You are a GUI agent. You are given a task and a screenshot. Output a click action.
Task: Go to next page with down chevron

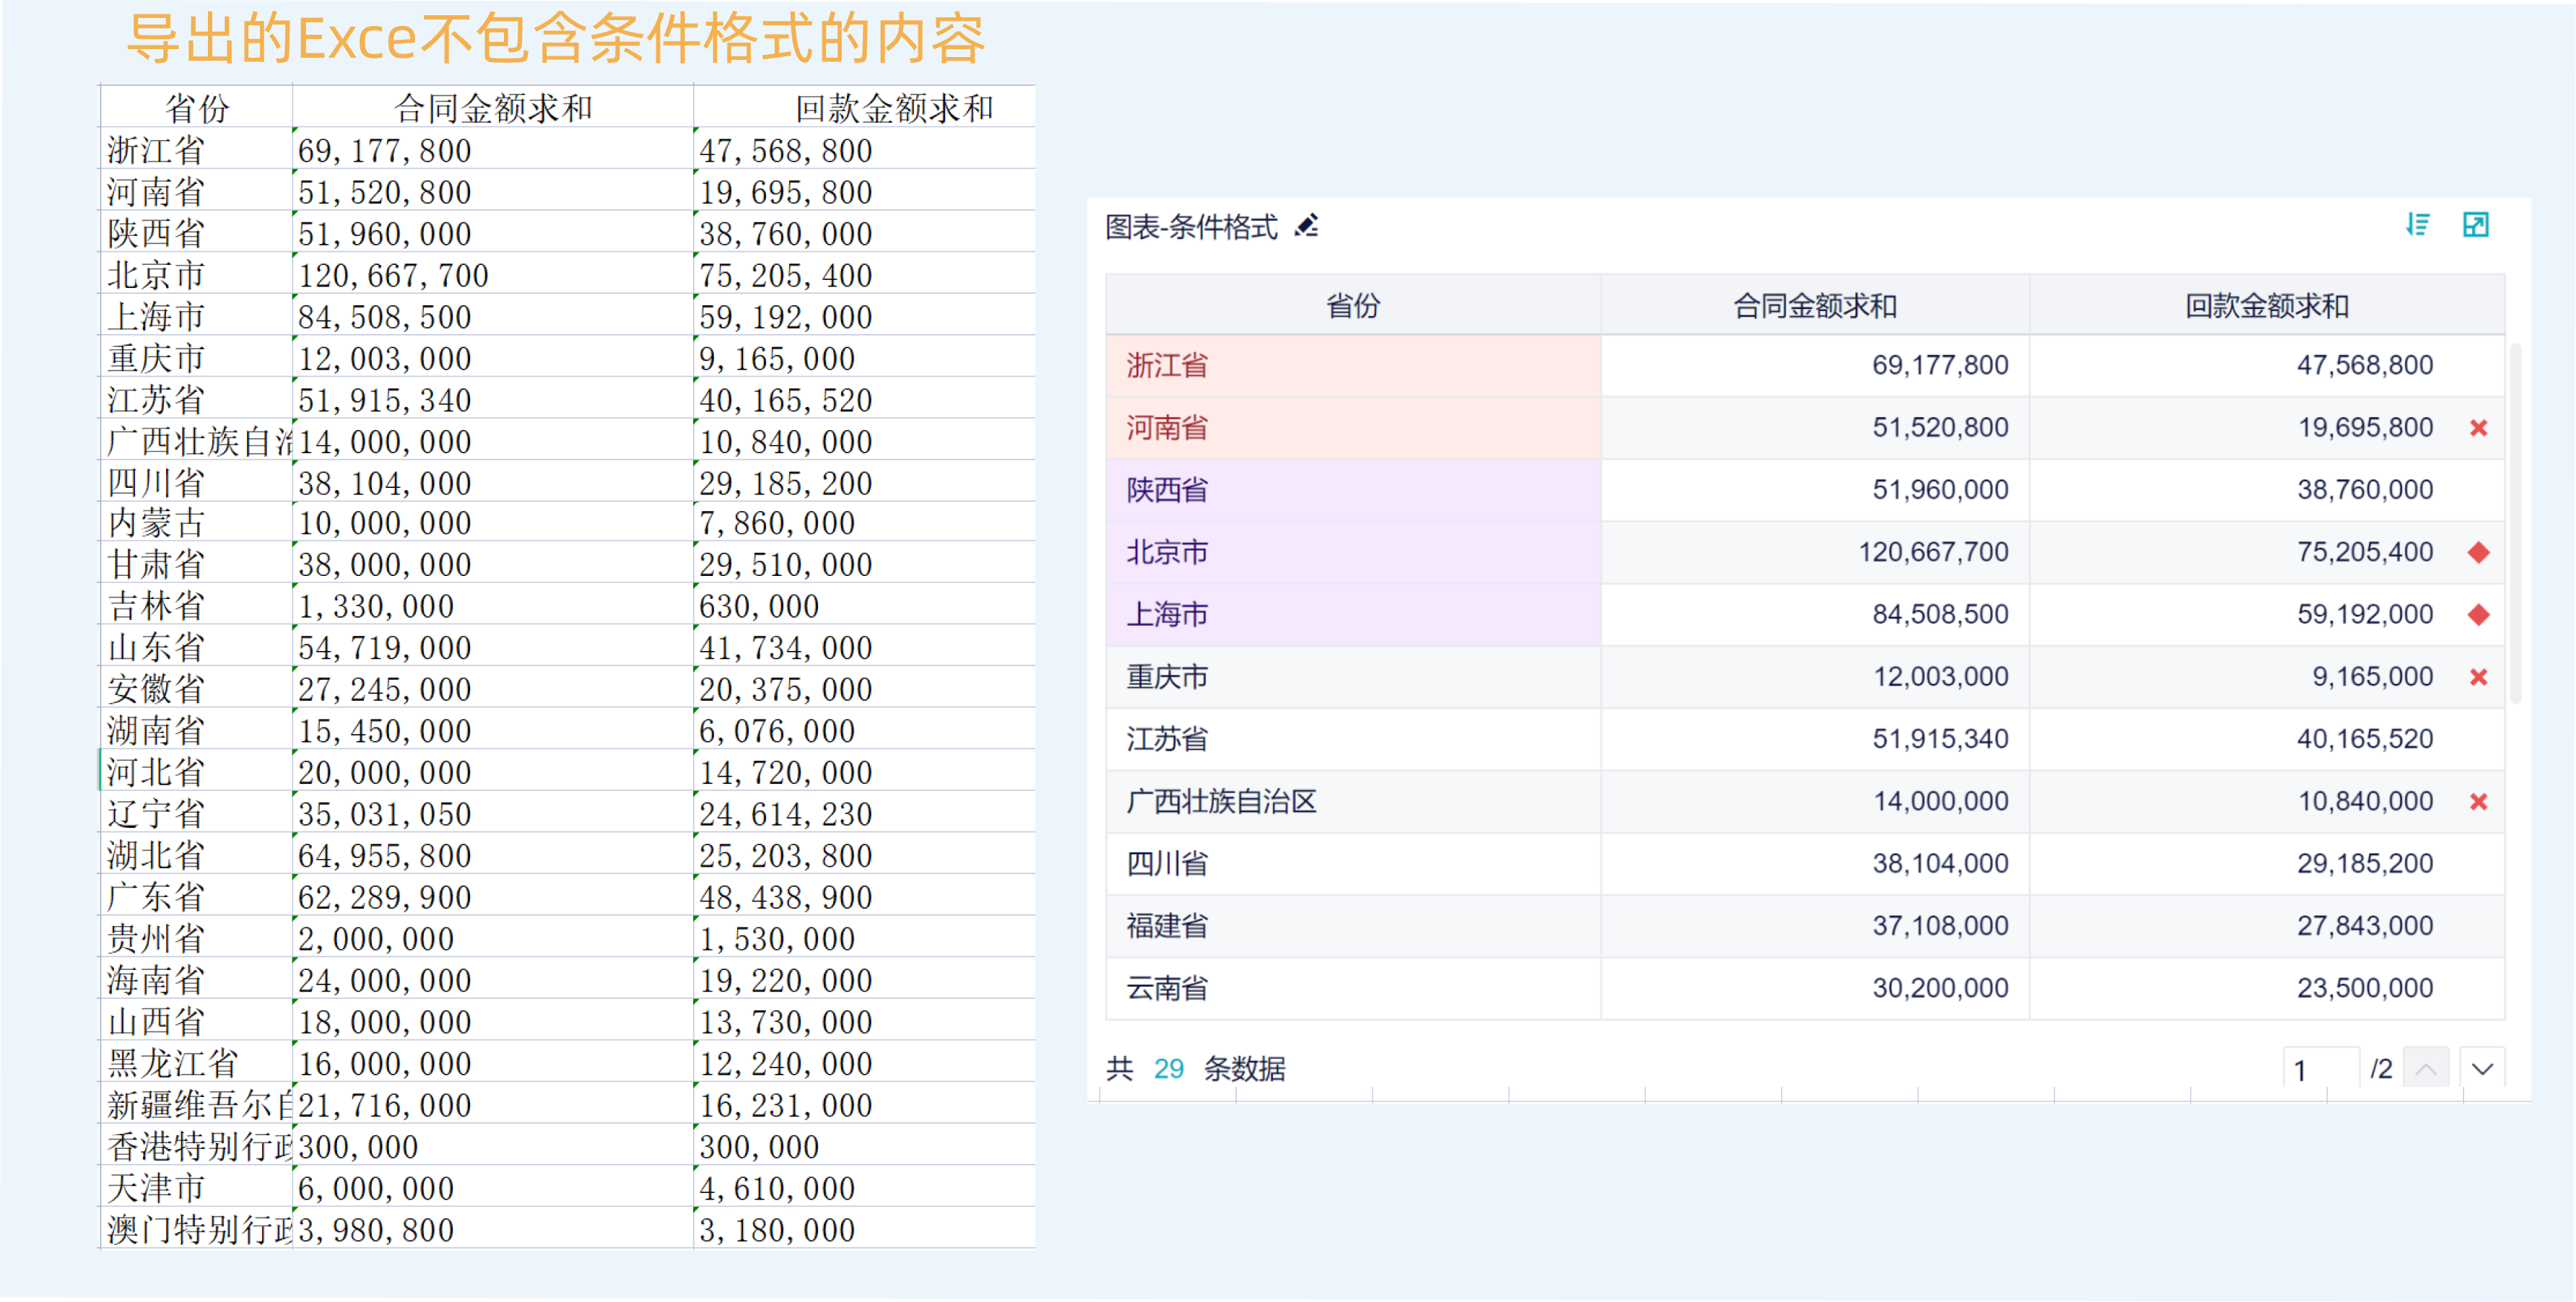[2482, 1068]
